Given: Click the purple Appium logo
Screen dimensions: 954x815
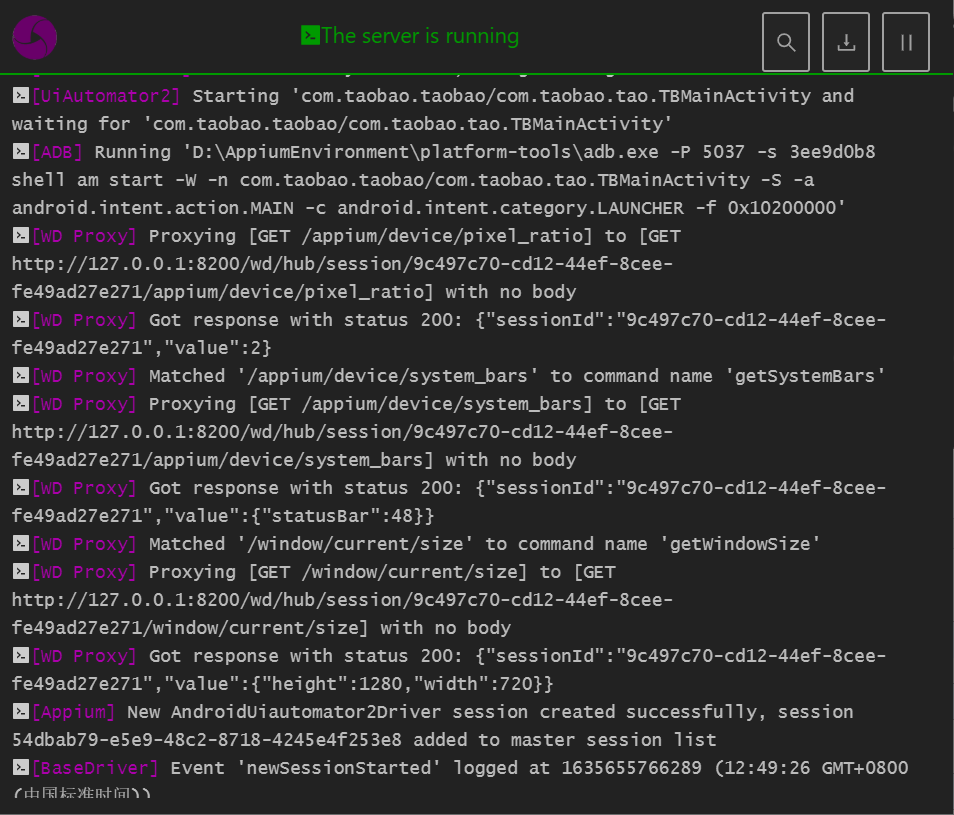Looking at the screenshot, I should pyautogui.click(x=34, y=38).
